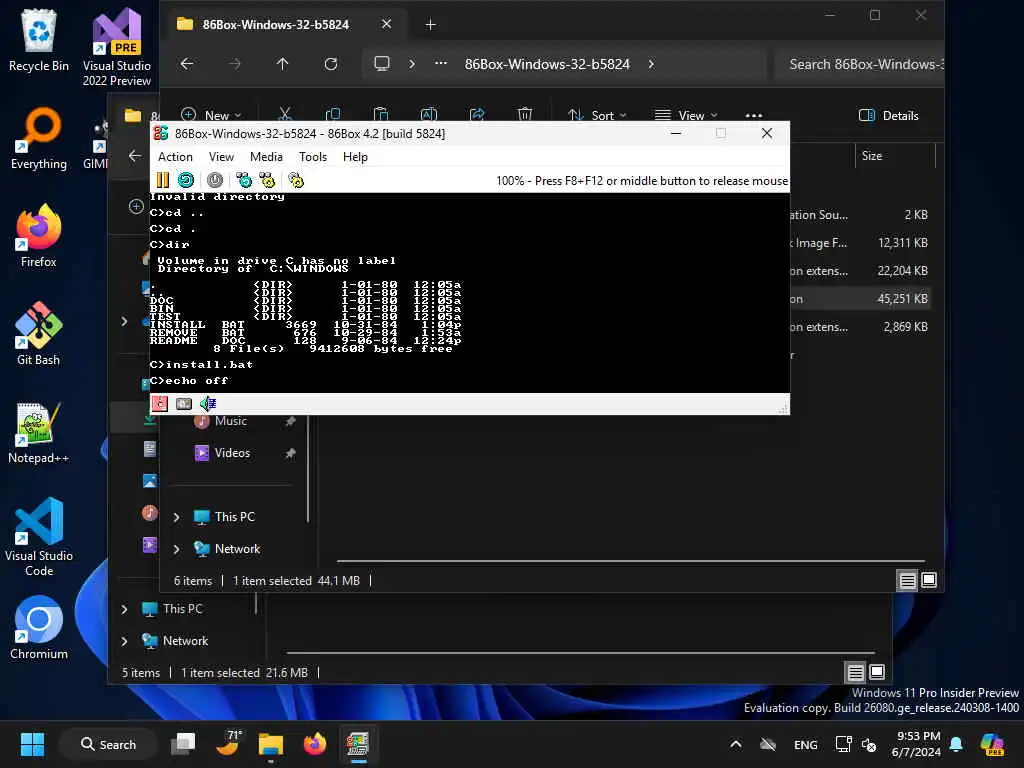Open Videos folder in front Explorer sidebar
Viewport: 1024px width, 768px height.
click(232, 453)
